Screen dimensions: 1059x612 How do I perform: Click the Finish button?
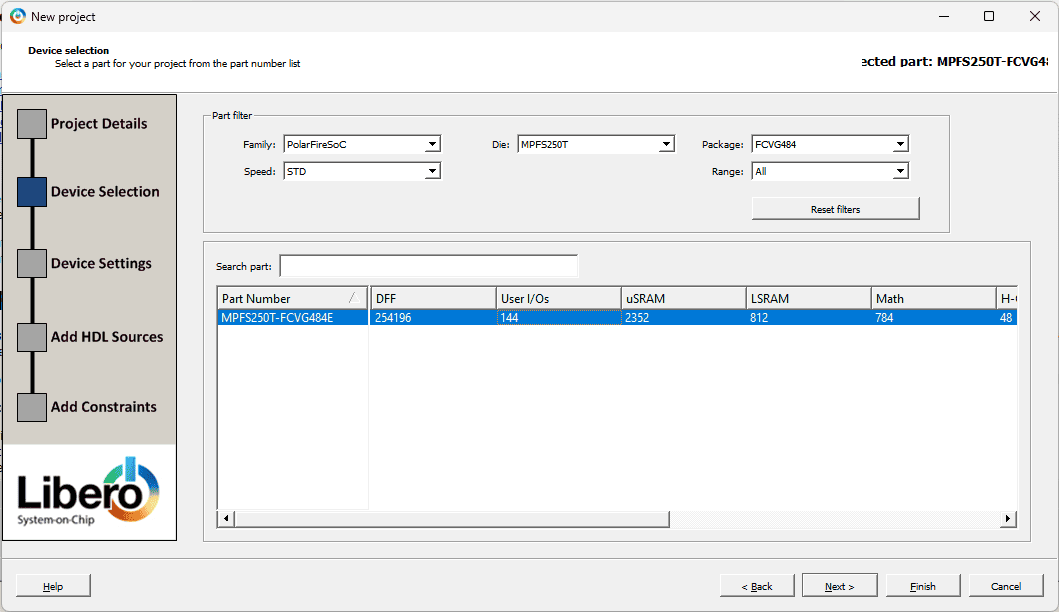pos(923,586)
